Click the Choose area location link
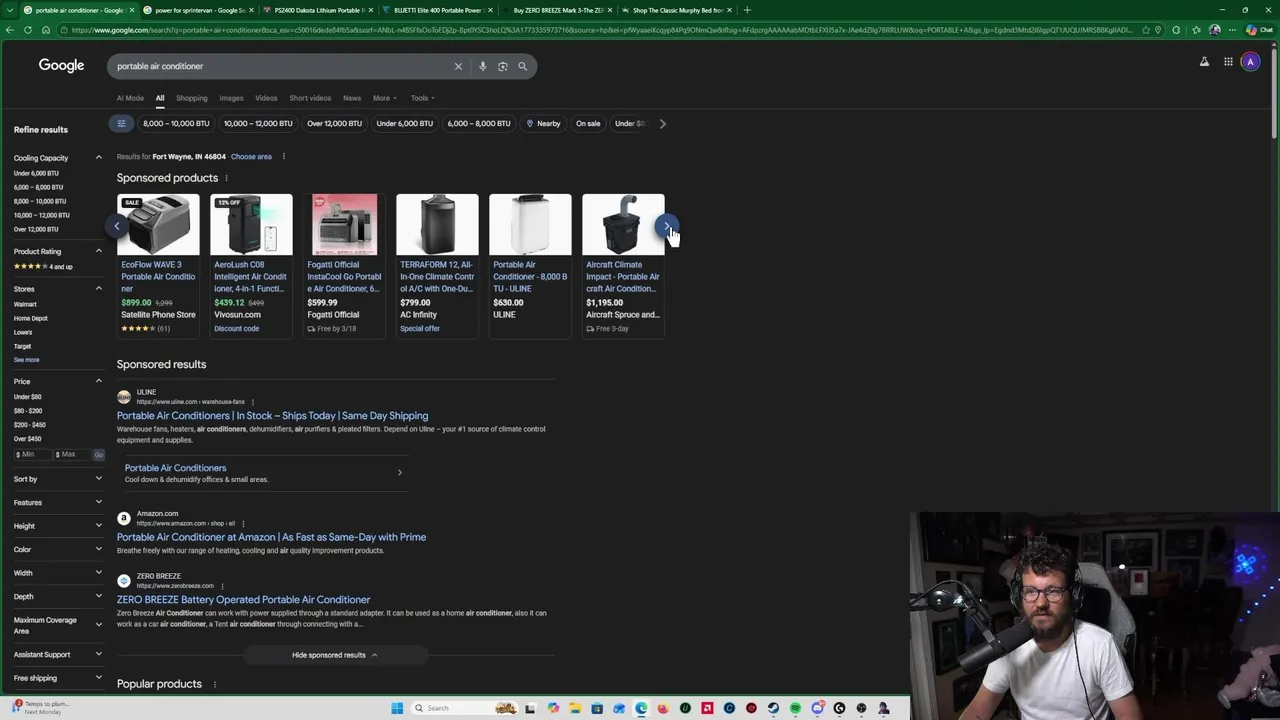The image size is (1280, 720). (x=251, y=157)
